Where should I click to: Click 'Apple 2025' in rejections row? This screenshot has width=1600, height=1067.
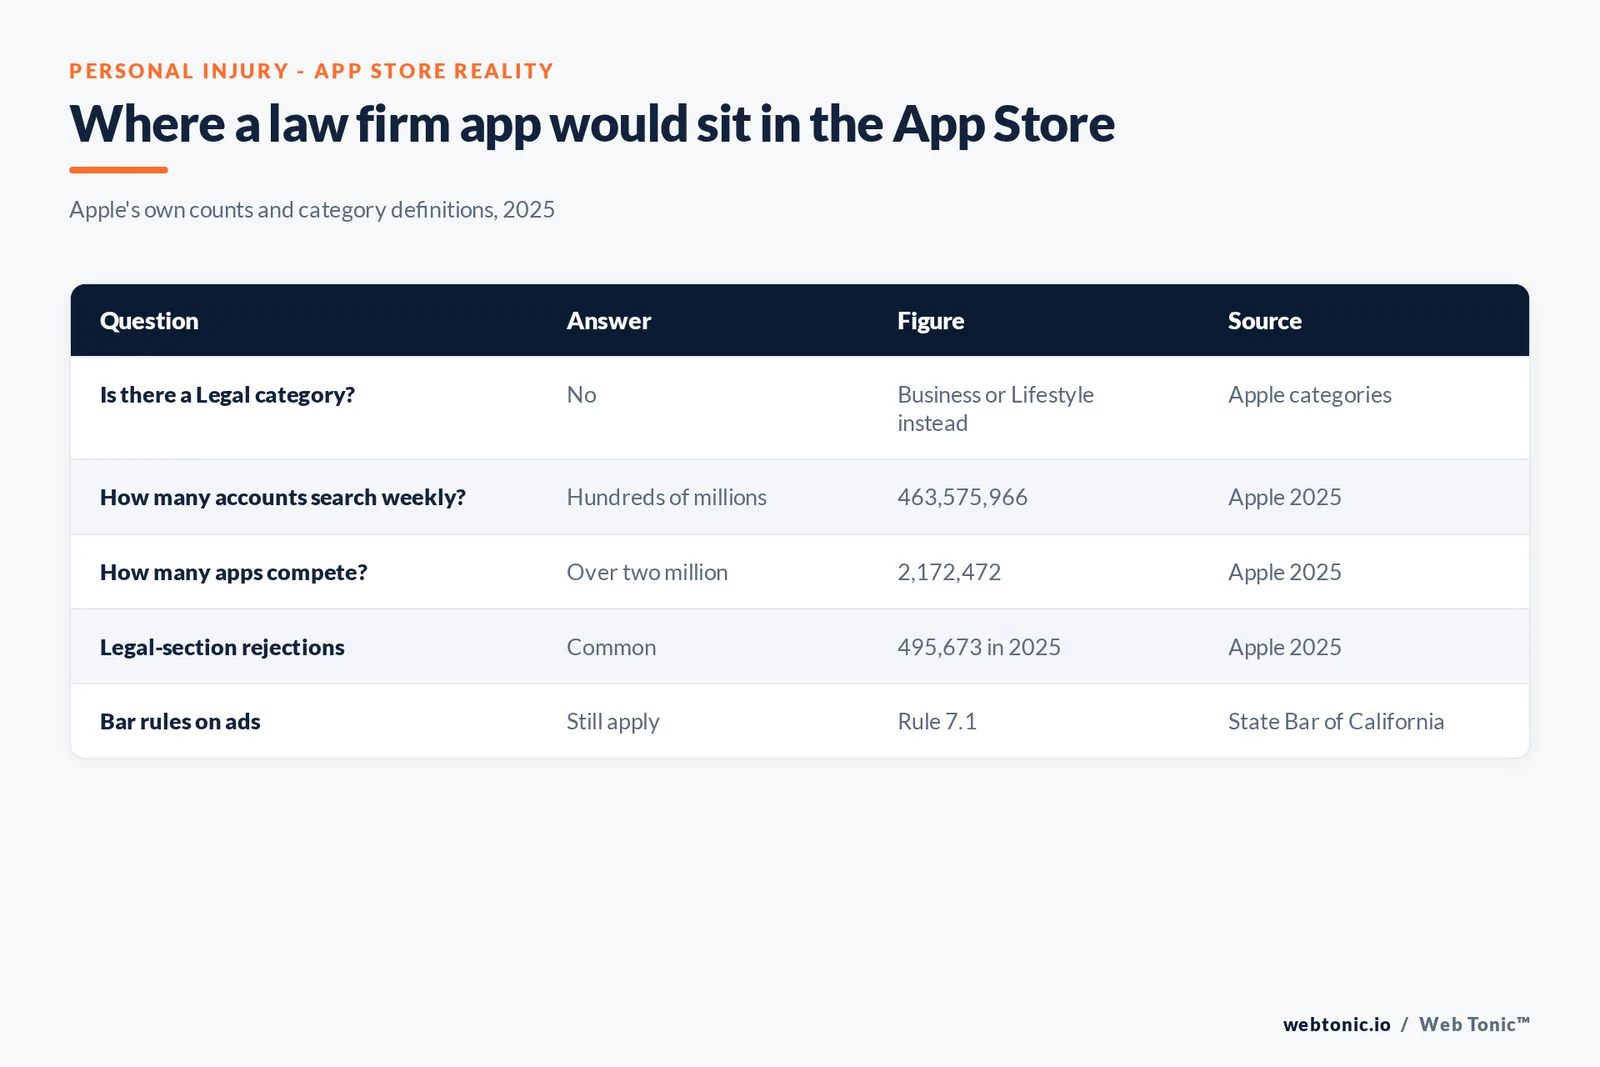(x=1284, y=647)
